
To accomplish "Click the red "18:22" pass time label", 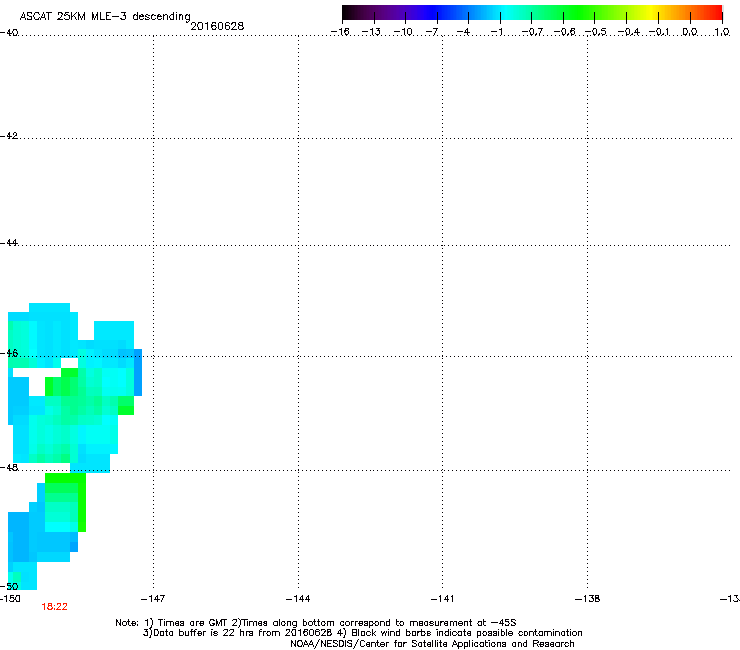I will (x=54, y=607).
